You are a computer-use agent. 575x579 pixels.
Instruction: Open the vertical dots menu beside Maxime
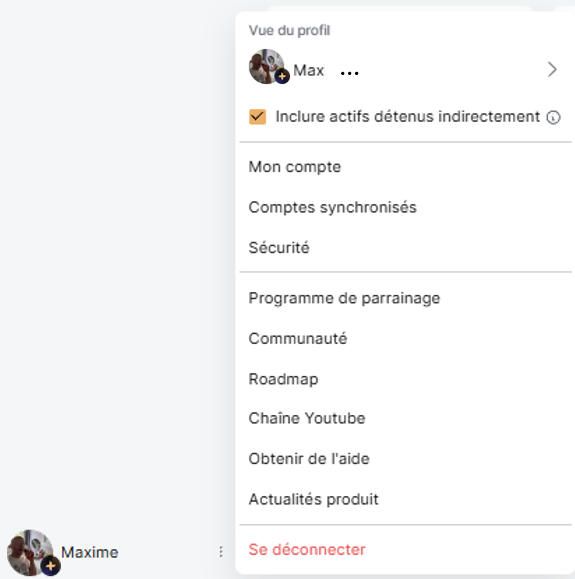(x=221, y=552)
